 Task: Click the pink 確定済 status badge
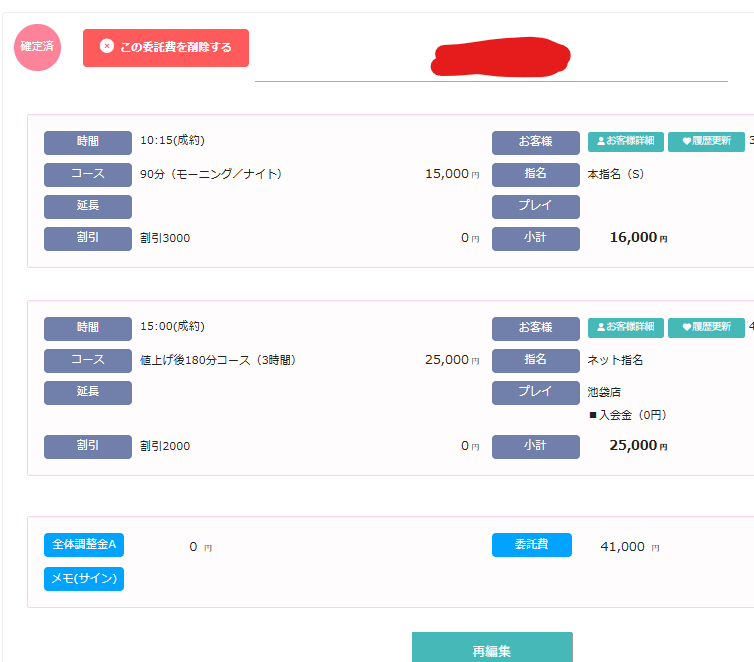[x=37, y=47]
